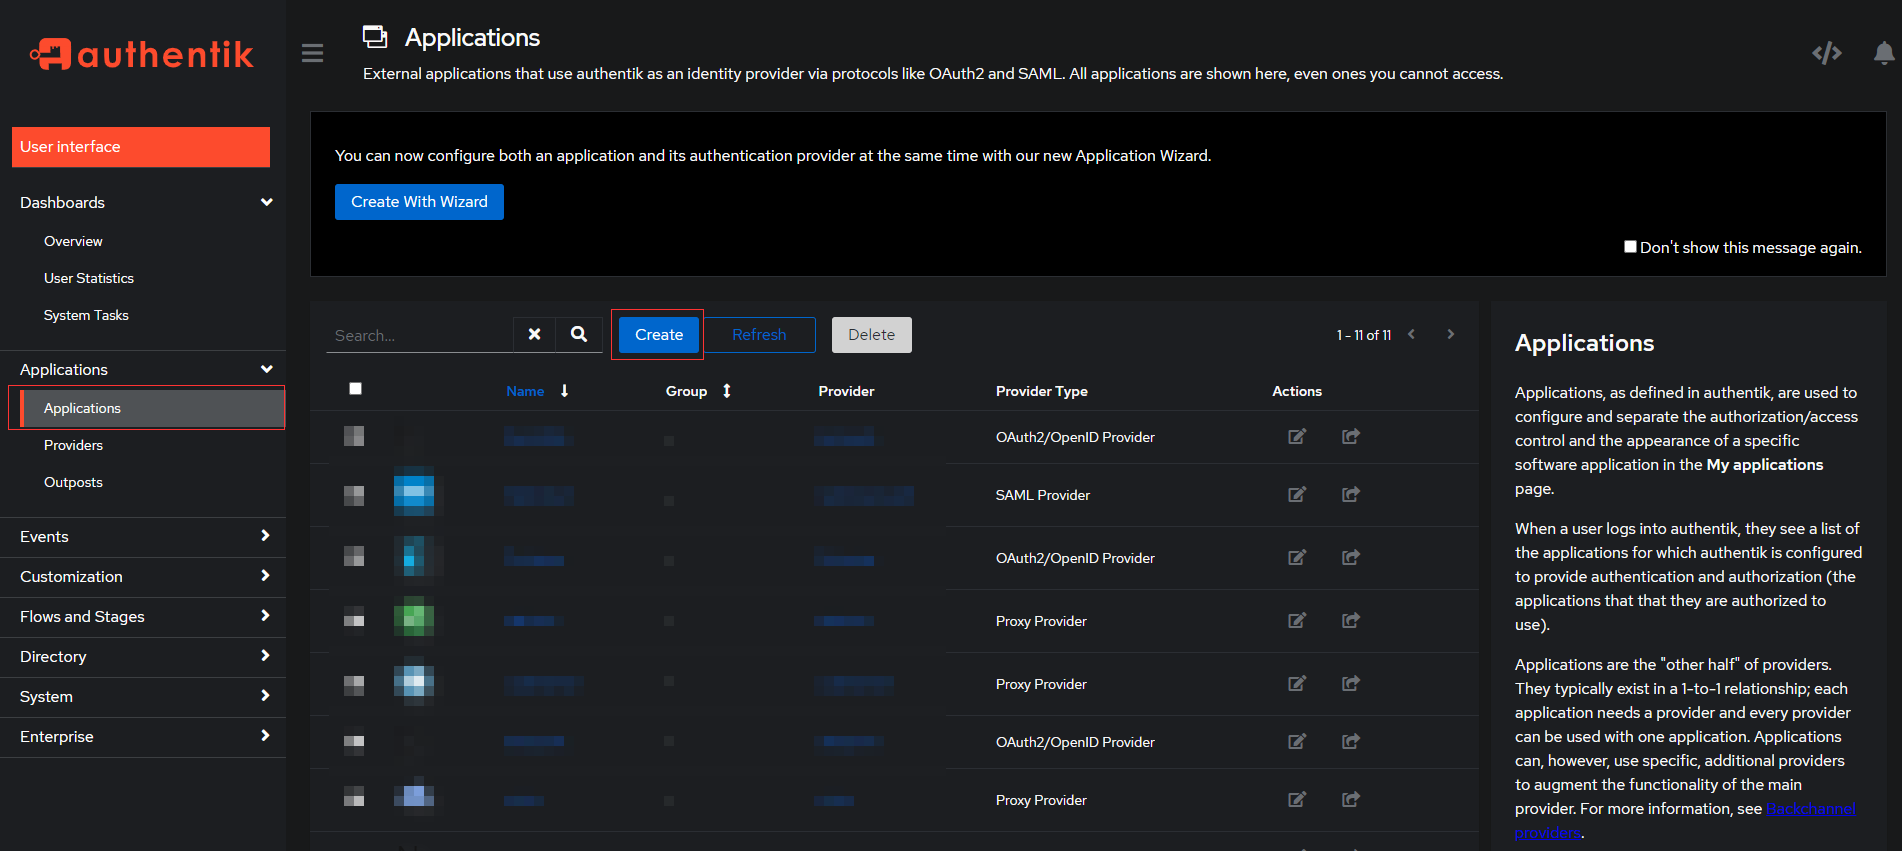Click the Applications page header icon
The height and width of the screenshot is (851, 1902).
coord(375,37)
